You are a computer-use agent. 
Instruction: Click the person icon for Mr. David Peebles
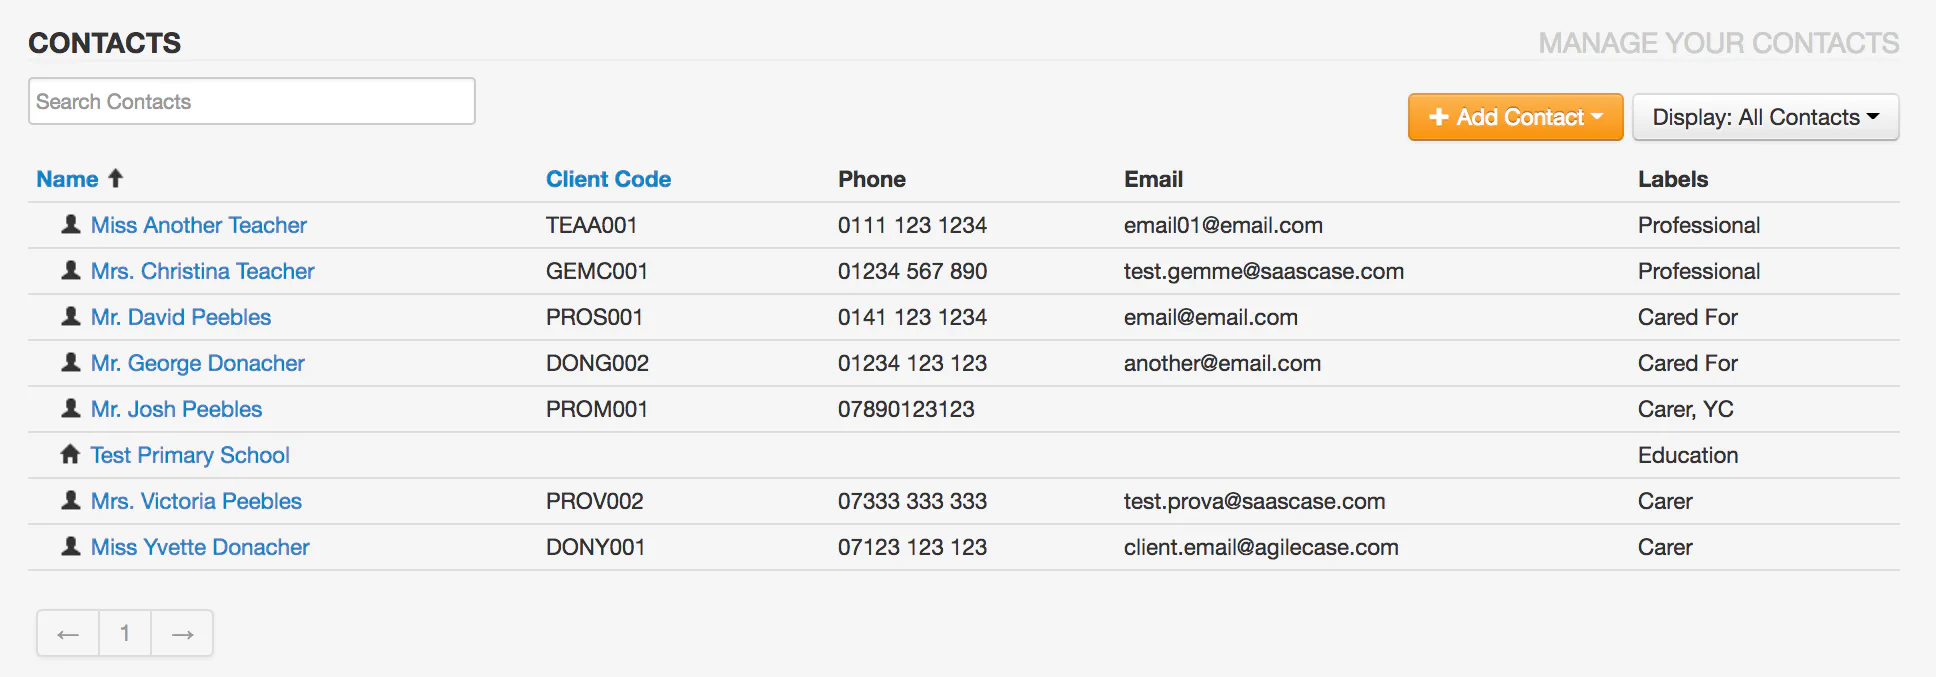coord(70,316)
